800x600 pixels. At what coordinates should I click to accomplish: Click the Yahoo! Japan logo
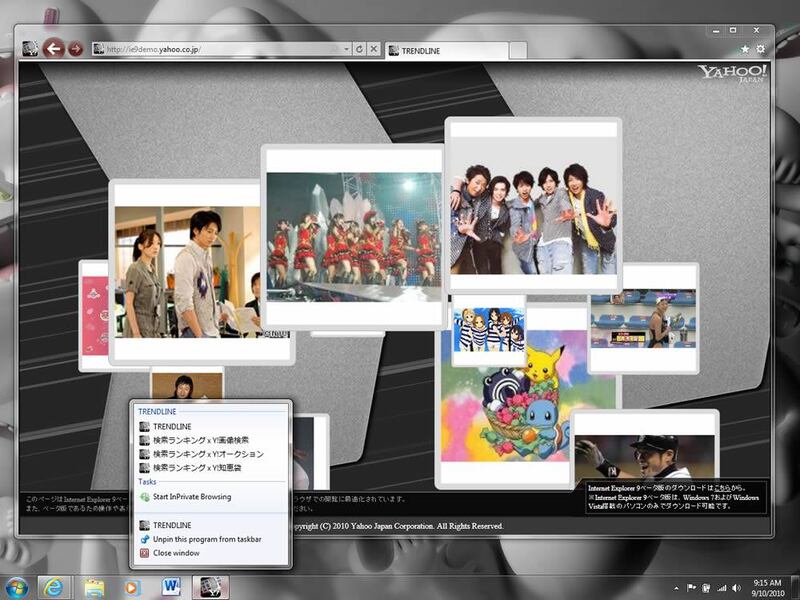733,74
